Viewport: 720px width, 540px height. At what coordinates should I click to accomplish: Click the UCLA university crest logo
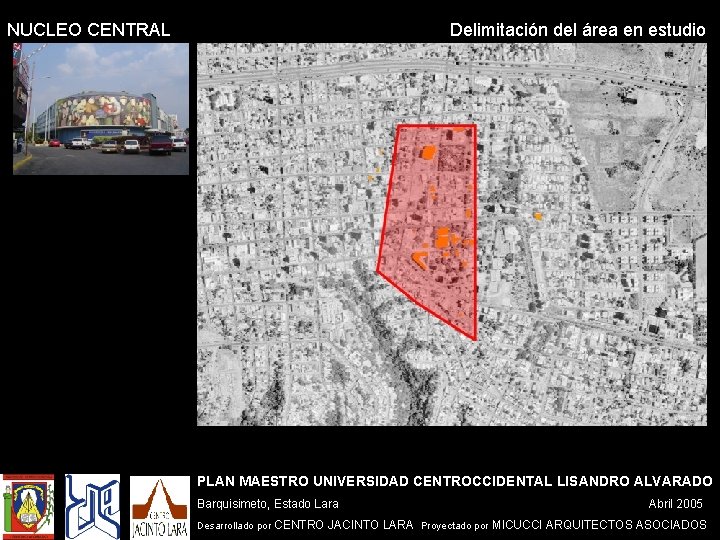coord(28,507)
